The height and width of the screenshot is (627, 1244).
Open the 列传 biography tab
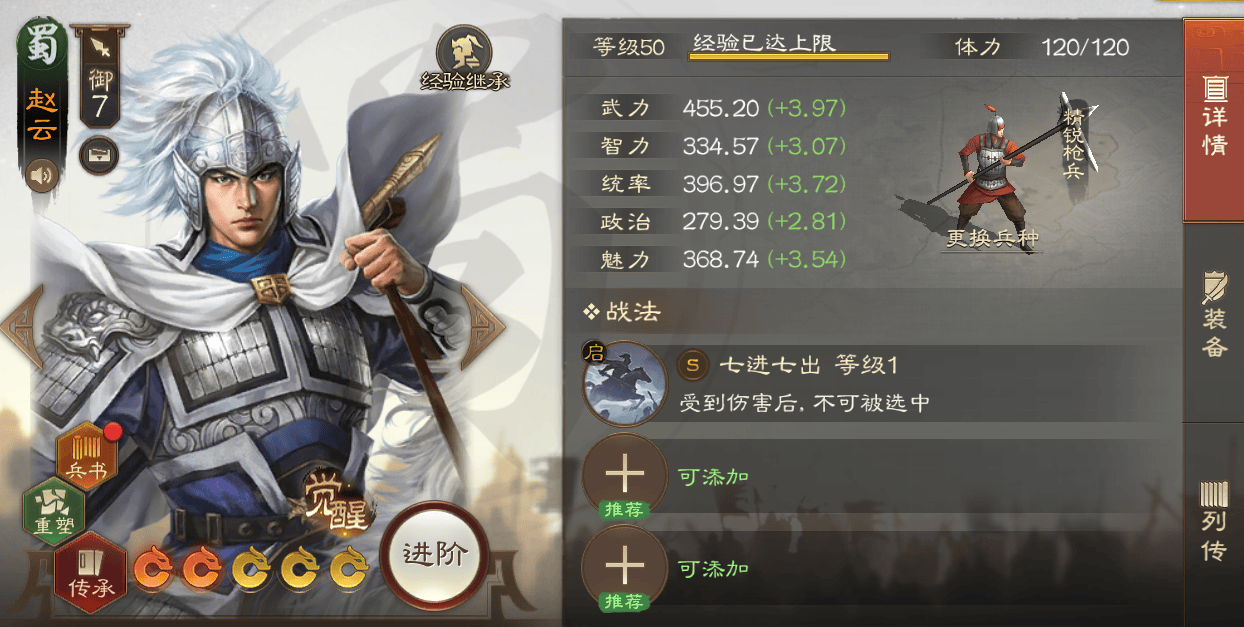pos(1214,520)
